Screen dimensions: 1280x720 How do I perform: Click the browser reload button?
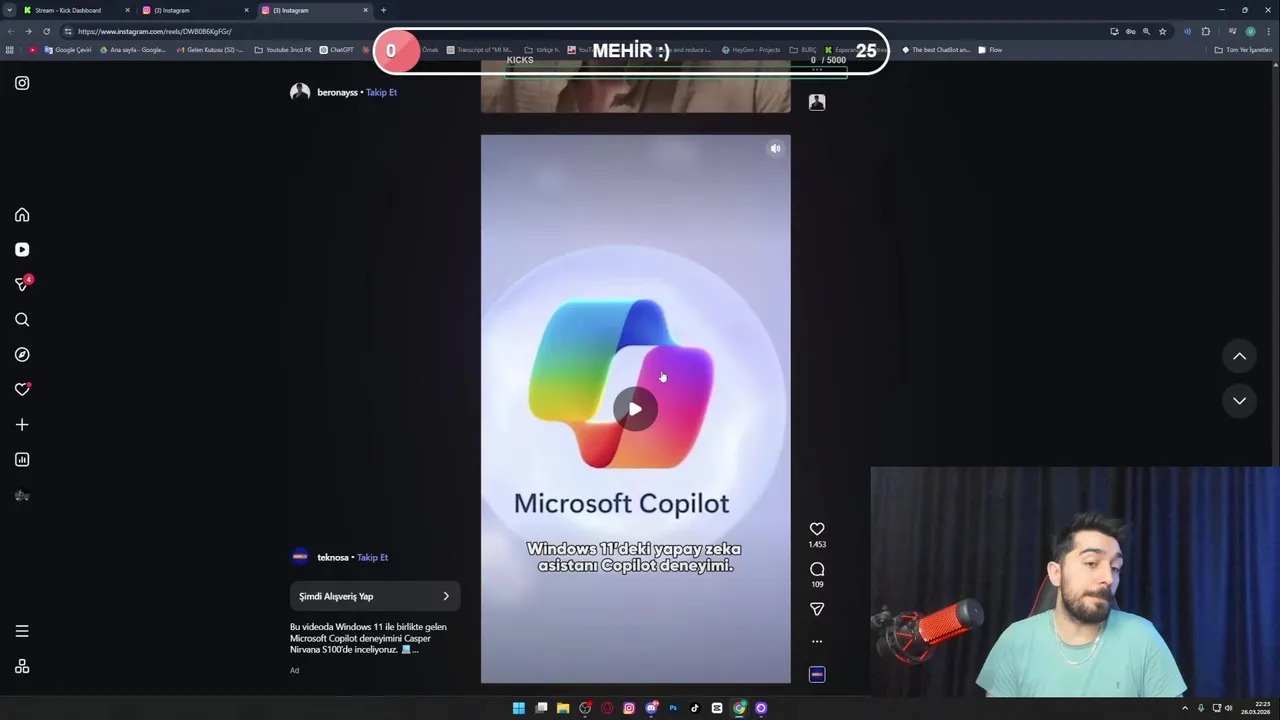click(46, 31)
